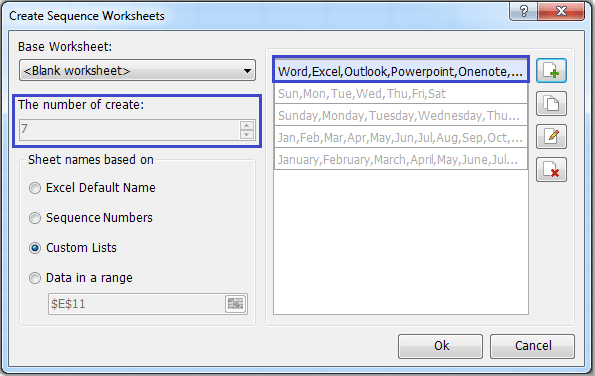This screenshot has width=595, height=376.
Task: Select the Sunday,Monday,Tuesday list entry
Action: point(401,115)
